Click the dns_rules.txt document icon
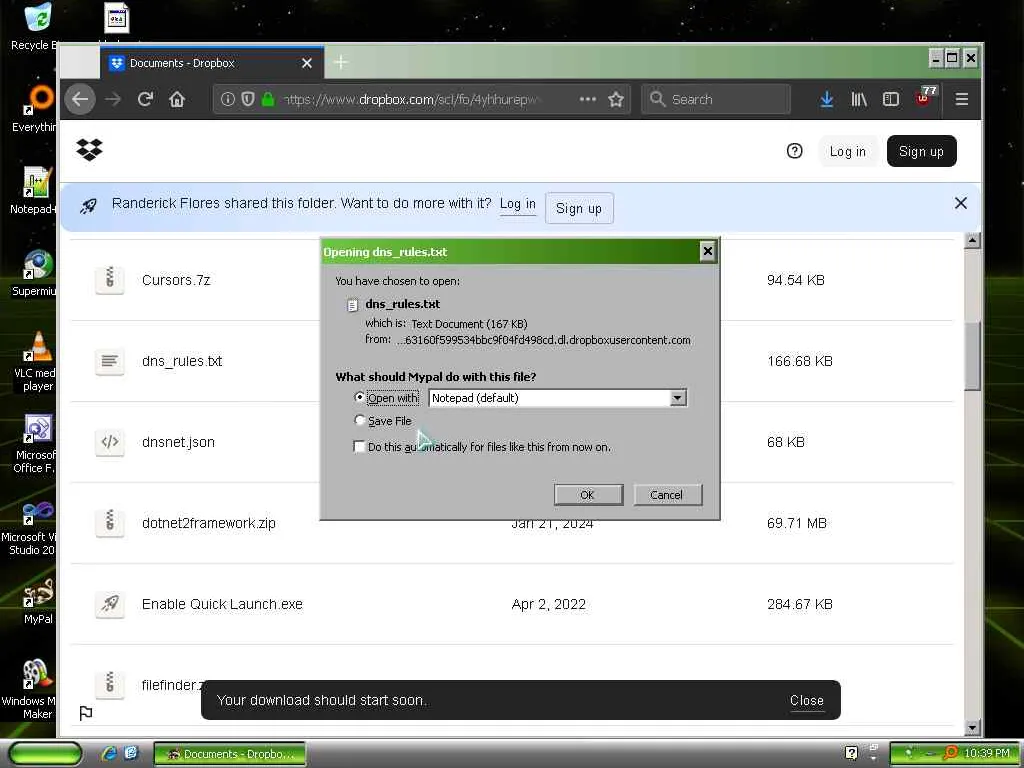 pyautogui.click(x=110, y=360)
